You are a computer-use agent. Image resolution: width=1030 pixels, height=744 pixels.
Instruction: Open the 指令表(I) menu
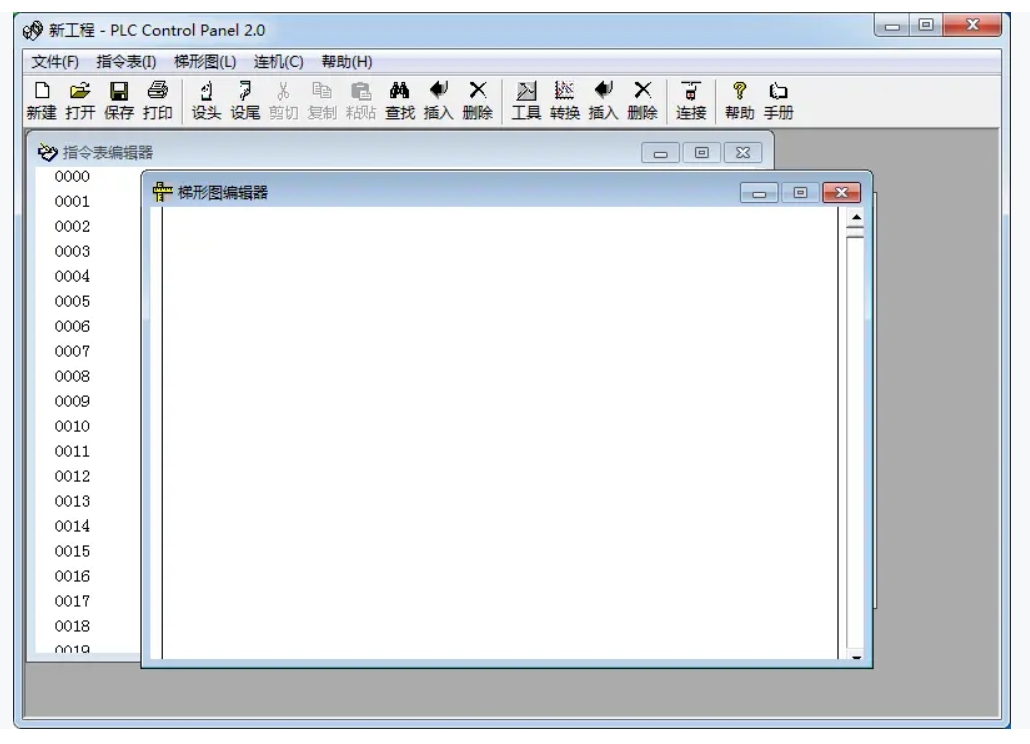point(126,62)
